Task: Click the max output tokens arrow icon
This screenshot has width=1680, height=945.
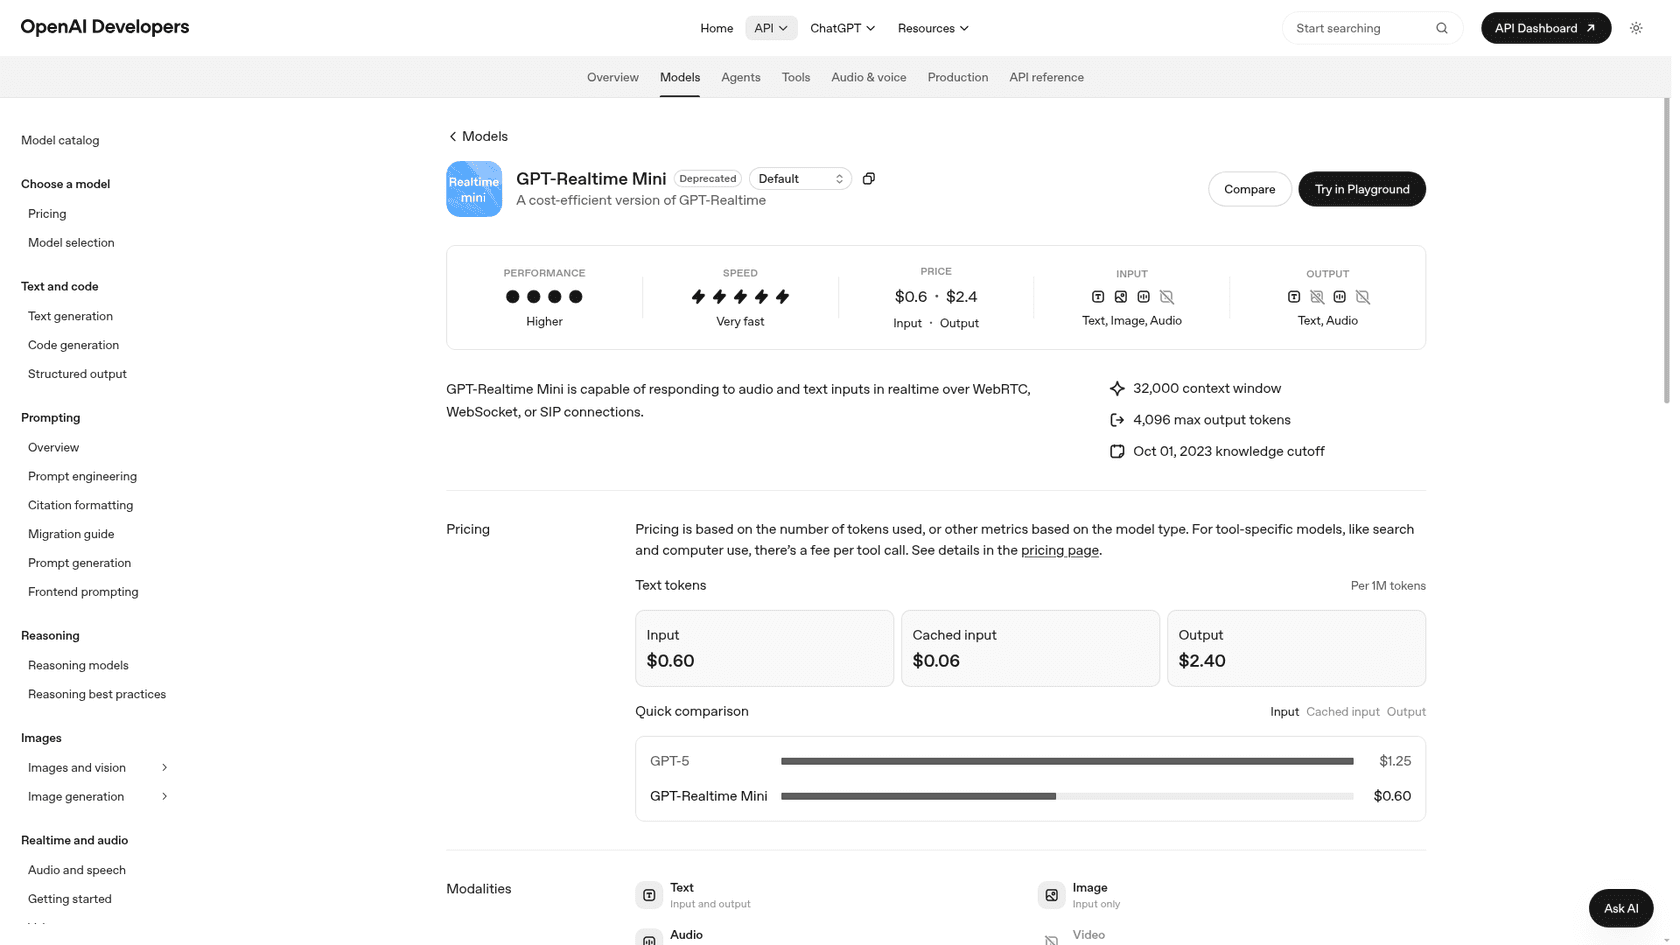Action: 1117,420
